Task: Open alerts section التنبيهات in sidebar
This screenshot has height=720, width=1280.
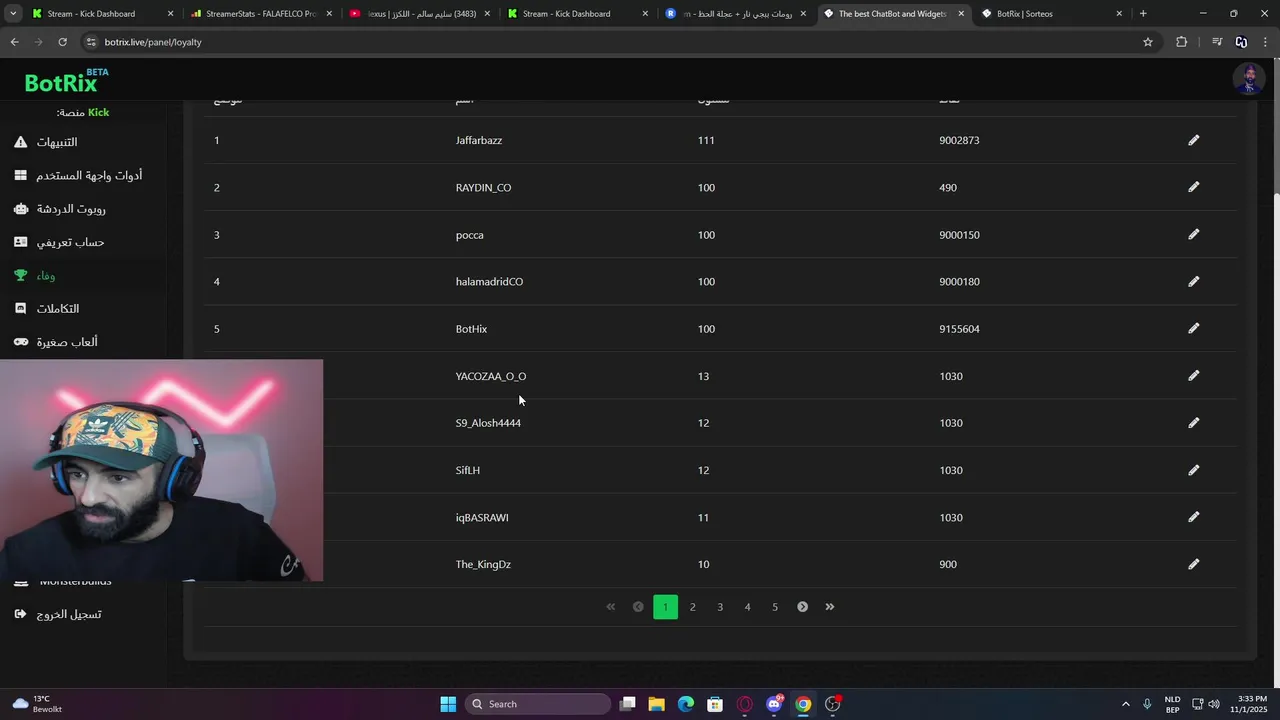Action: coord(46,142)
